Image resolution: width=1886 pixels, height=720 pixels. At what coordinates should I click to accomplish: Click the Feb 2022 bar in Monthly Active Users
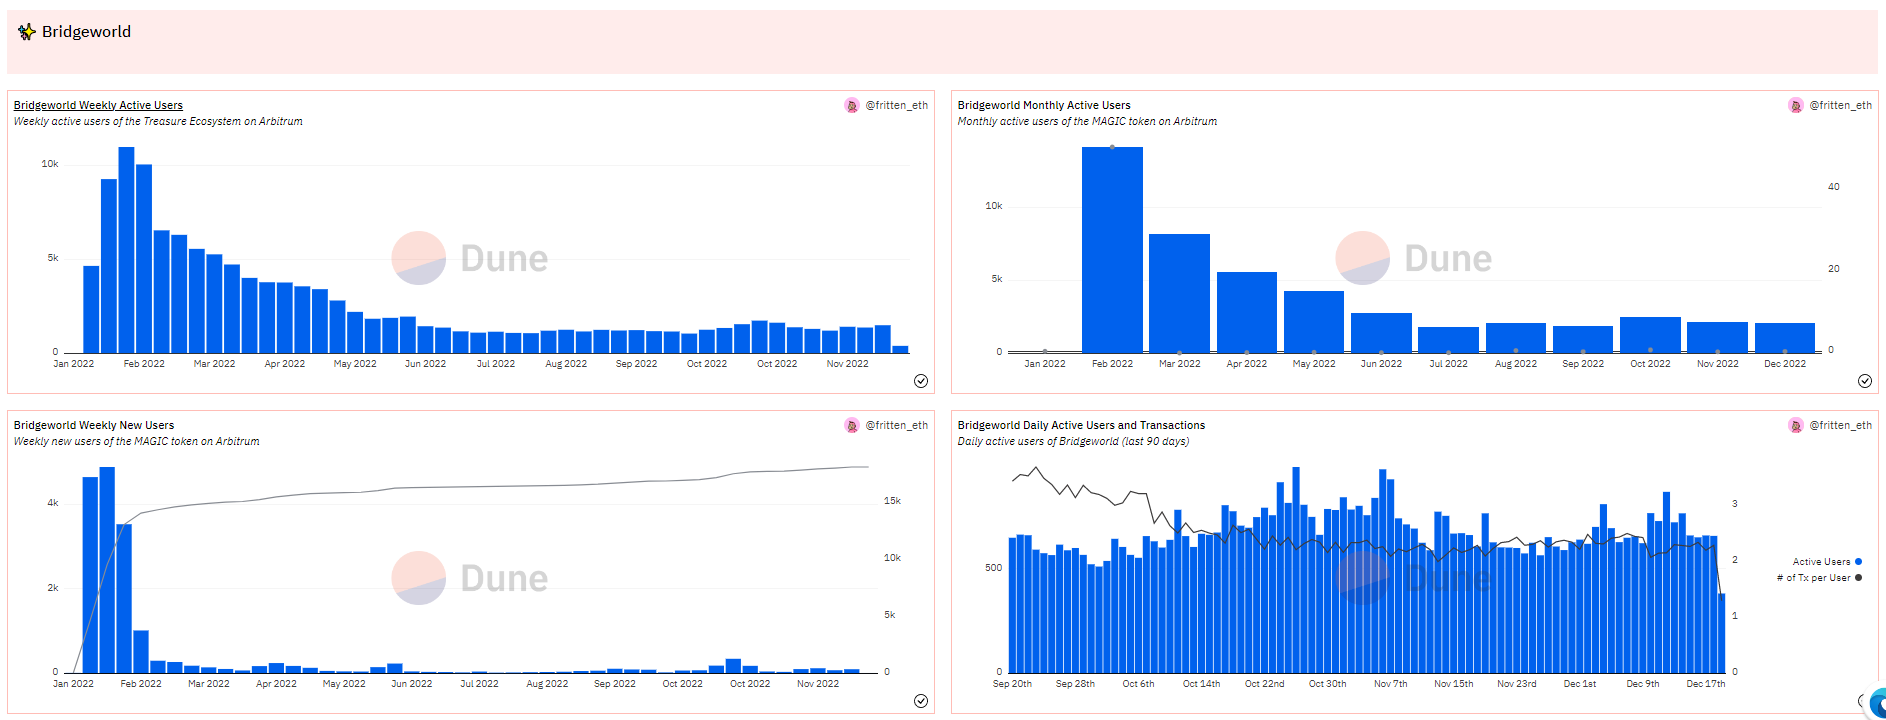tap(1112, 249)
